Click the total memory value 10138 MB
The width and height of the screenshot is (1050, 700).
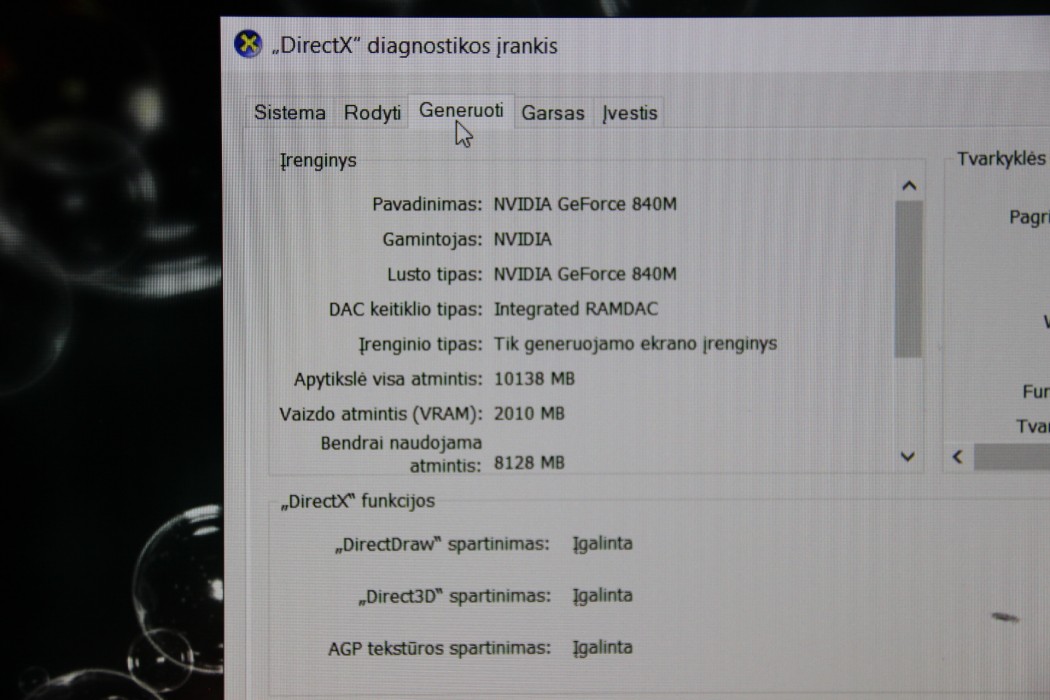534,379
